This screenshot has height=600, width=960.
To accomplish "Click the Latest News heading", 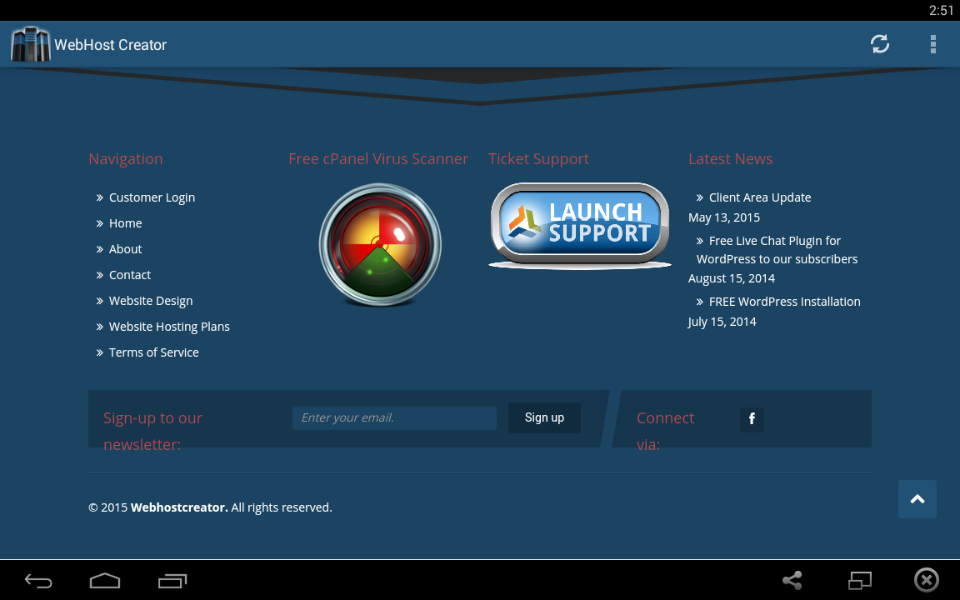I will 730,159.
